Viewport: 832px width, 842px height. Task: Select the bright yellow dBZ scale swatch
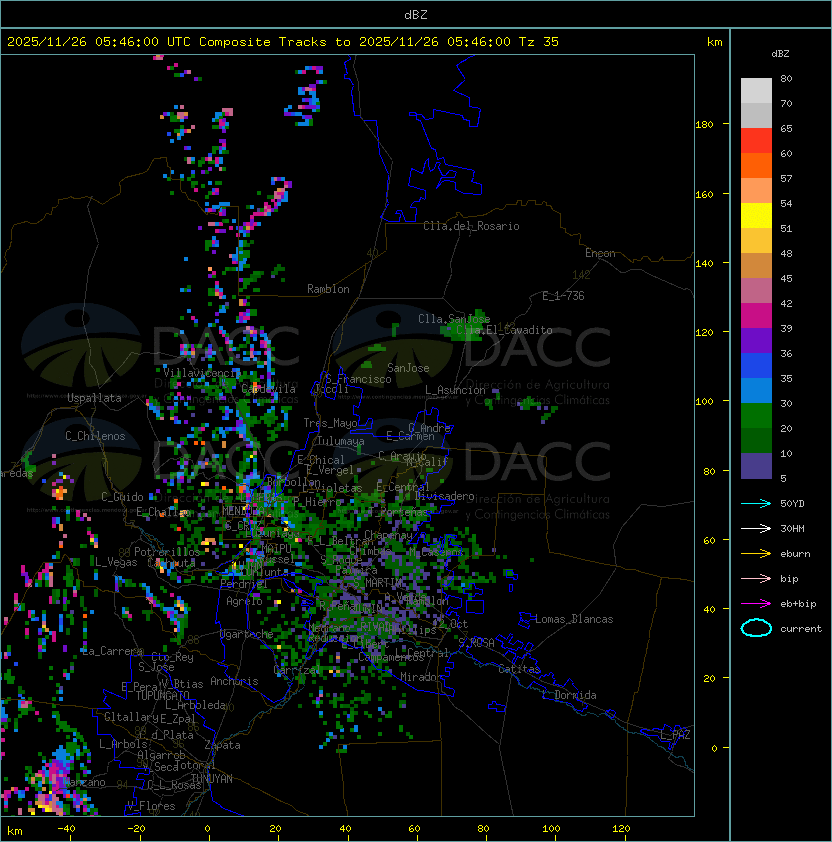pos(756,215)
